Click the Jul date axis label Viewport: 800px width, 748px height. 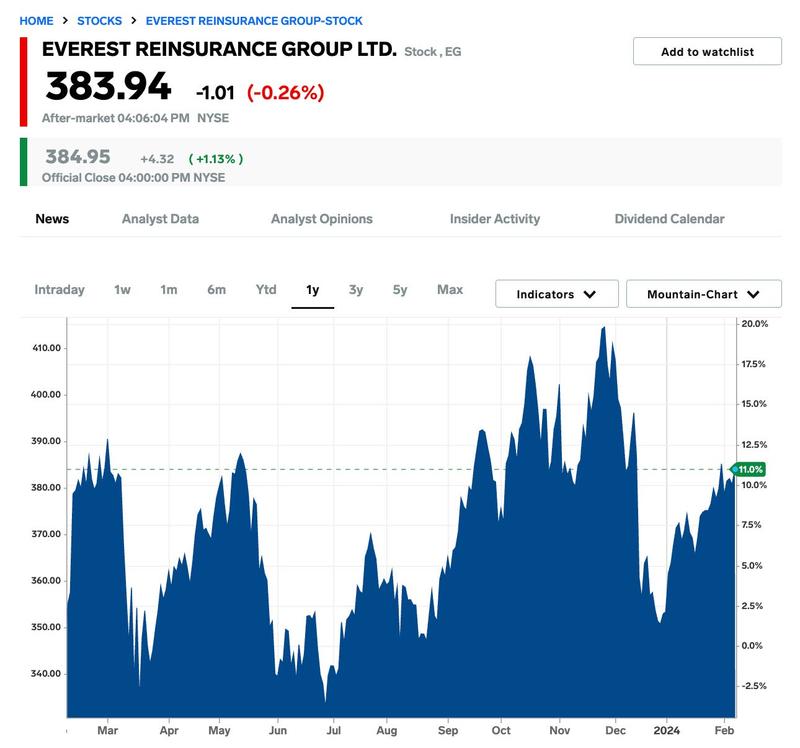334,730
